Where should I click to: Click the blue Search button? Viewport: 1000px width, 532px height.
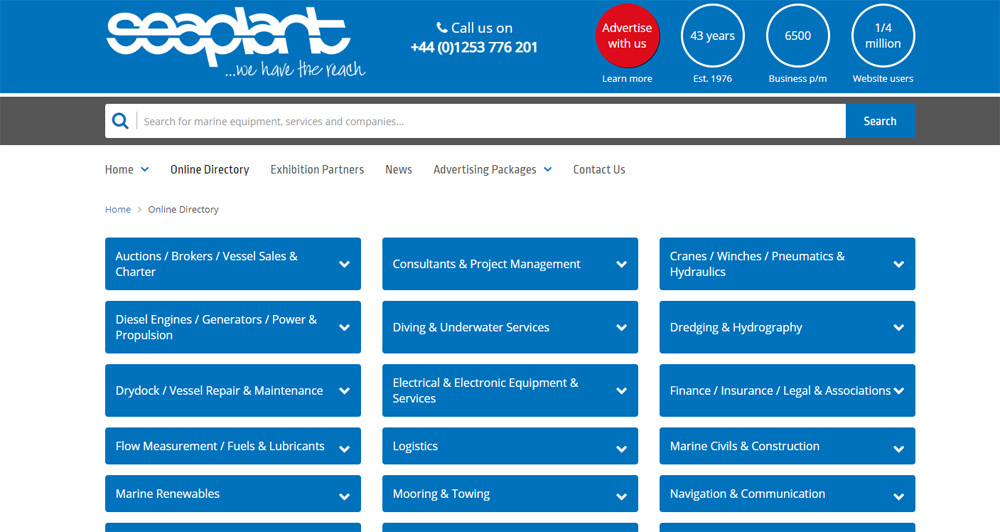[880, 121]
